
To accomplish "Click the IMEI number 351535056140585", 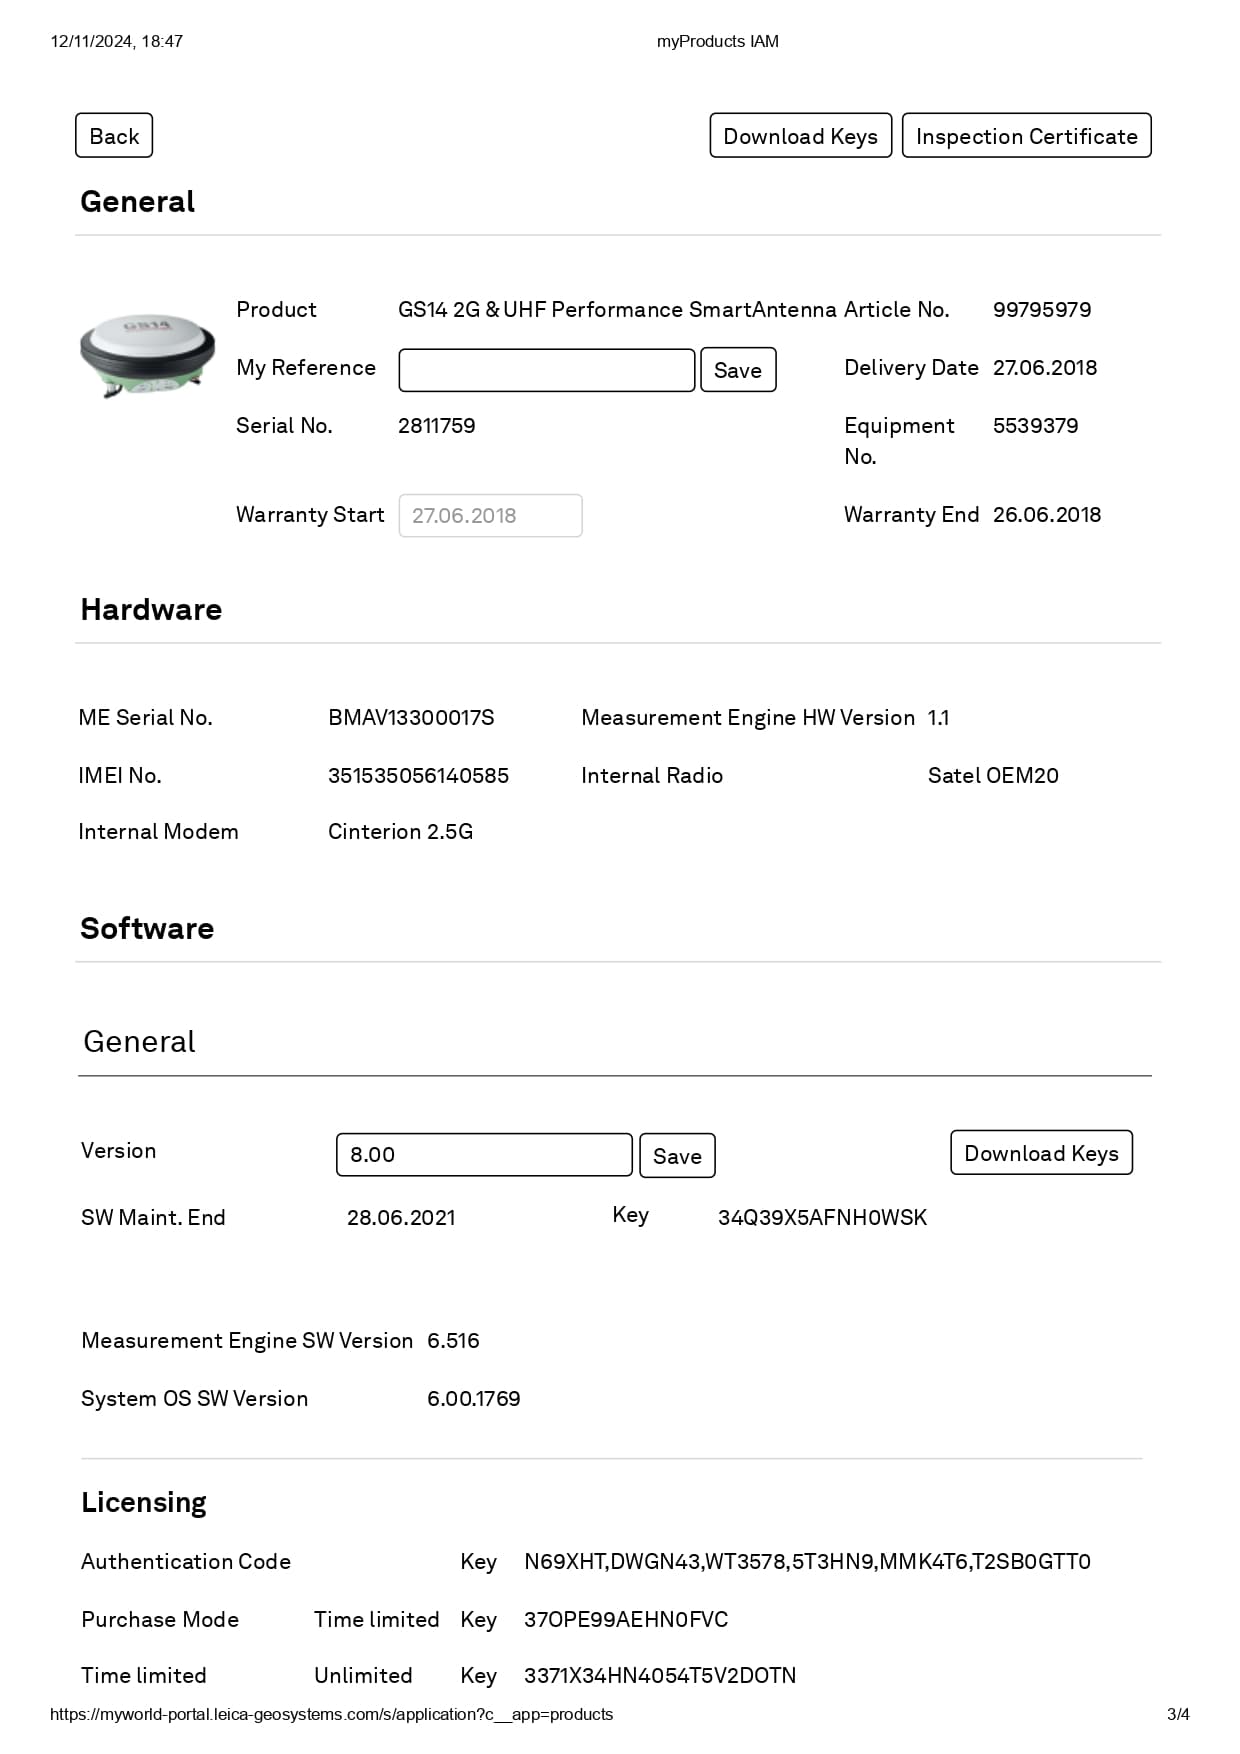I will tap(418, 776).
